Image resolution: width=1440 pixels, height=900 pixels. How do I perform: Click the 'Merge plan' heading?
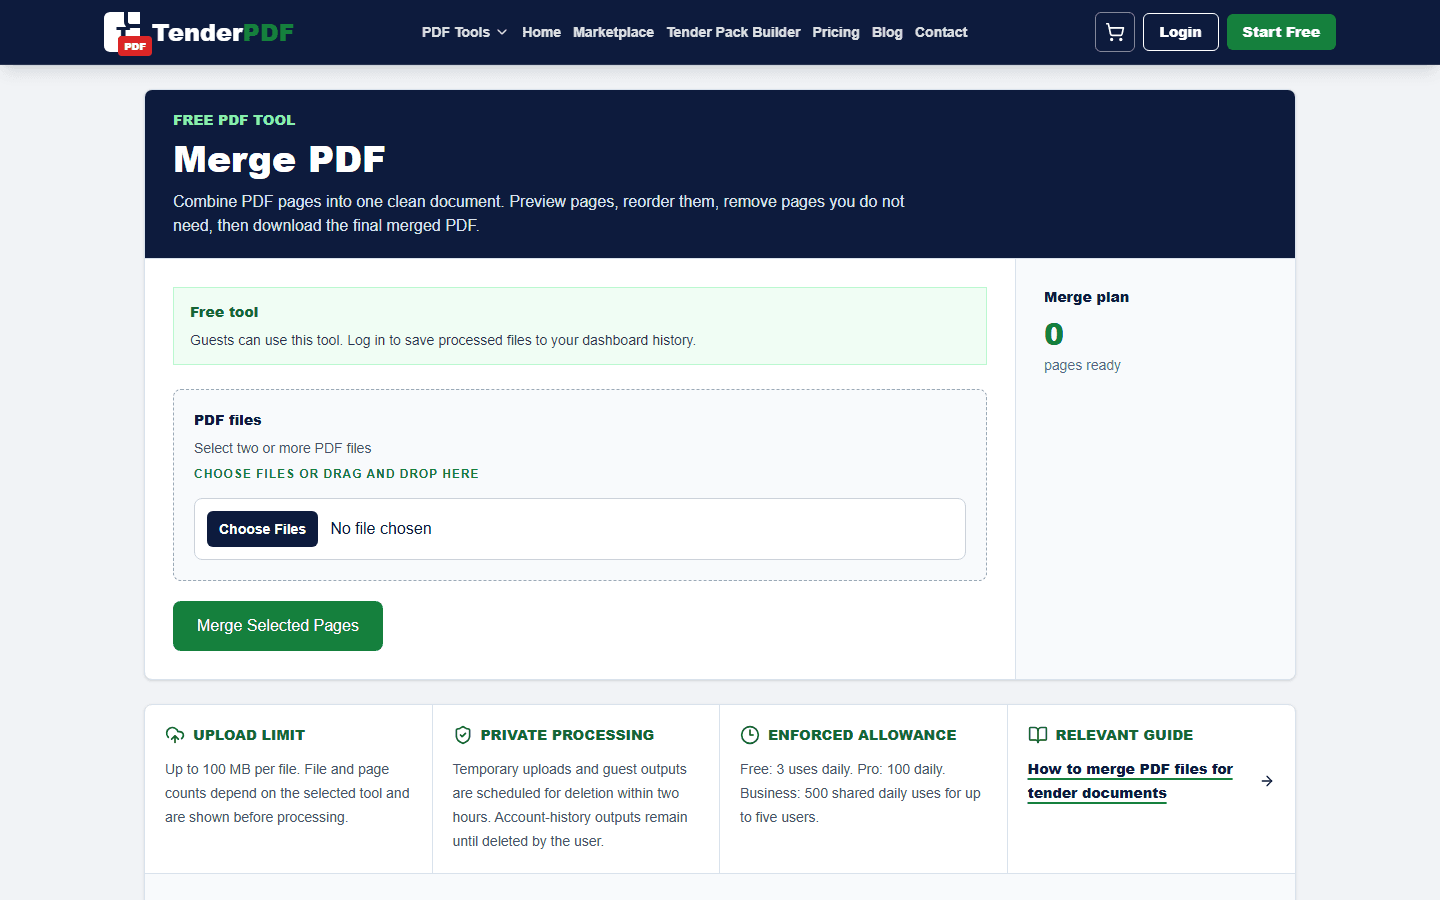click(1086, 297)
